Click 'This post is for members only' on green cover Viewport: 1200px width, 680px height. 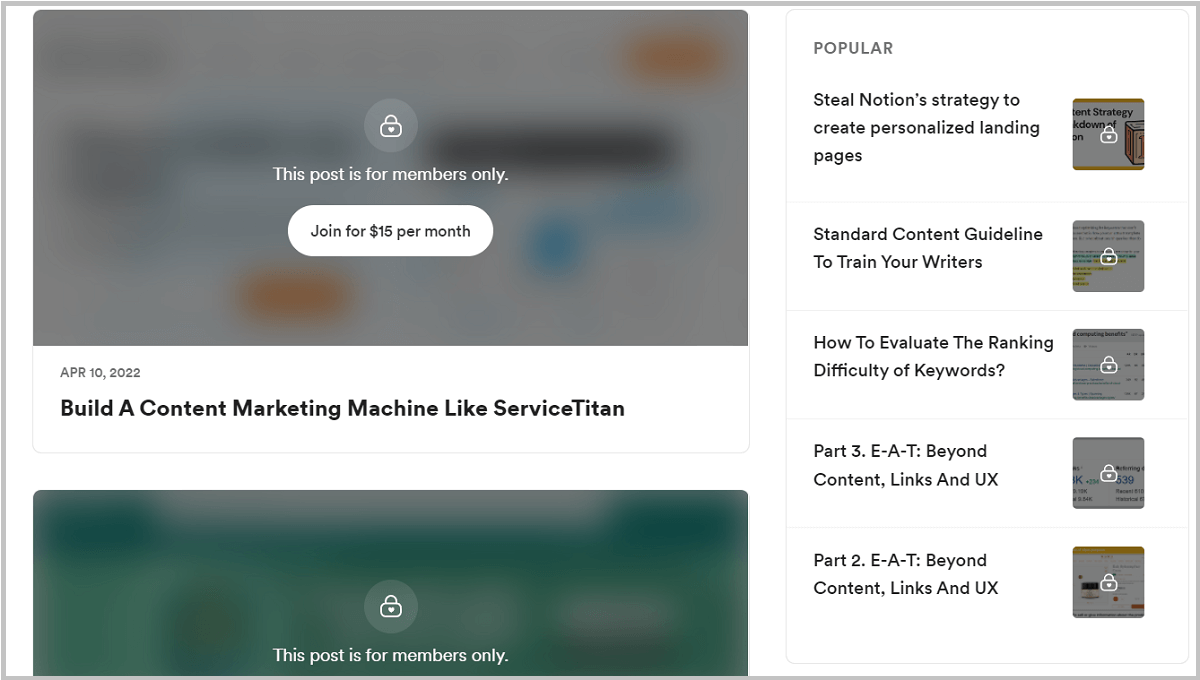click(x=391, y=655)
